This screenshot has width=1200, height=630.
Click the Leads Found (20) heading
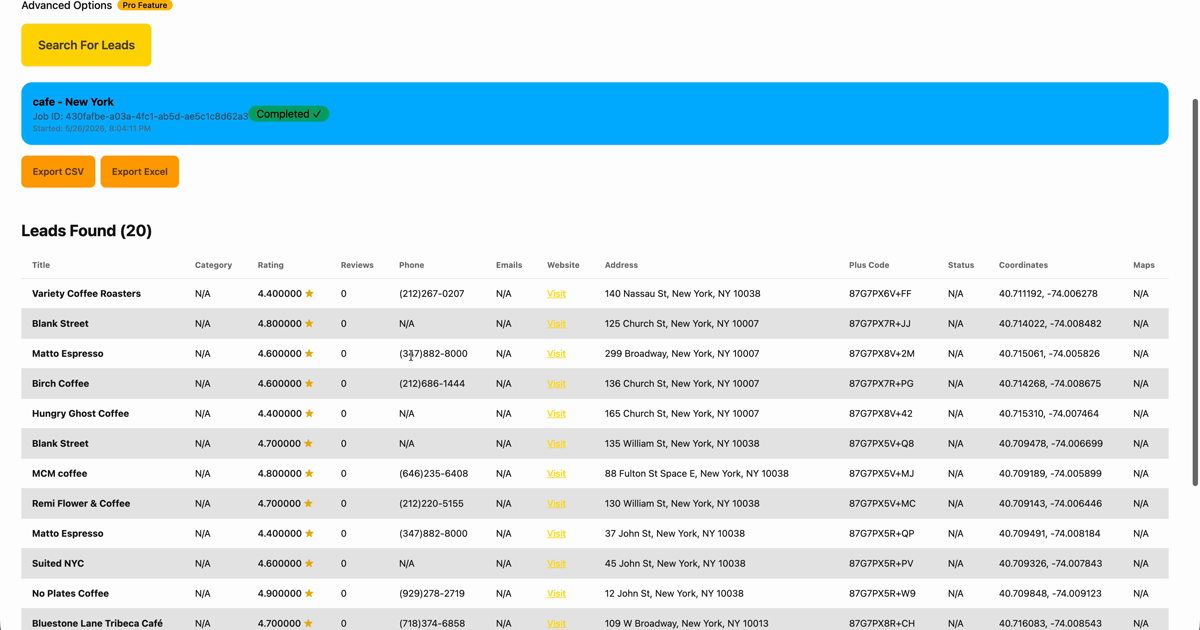87,231
